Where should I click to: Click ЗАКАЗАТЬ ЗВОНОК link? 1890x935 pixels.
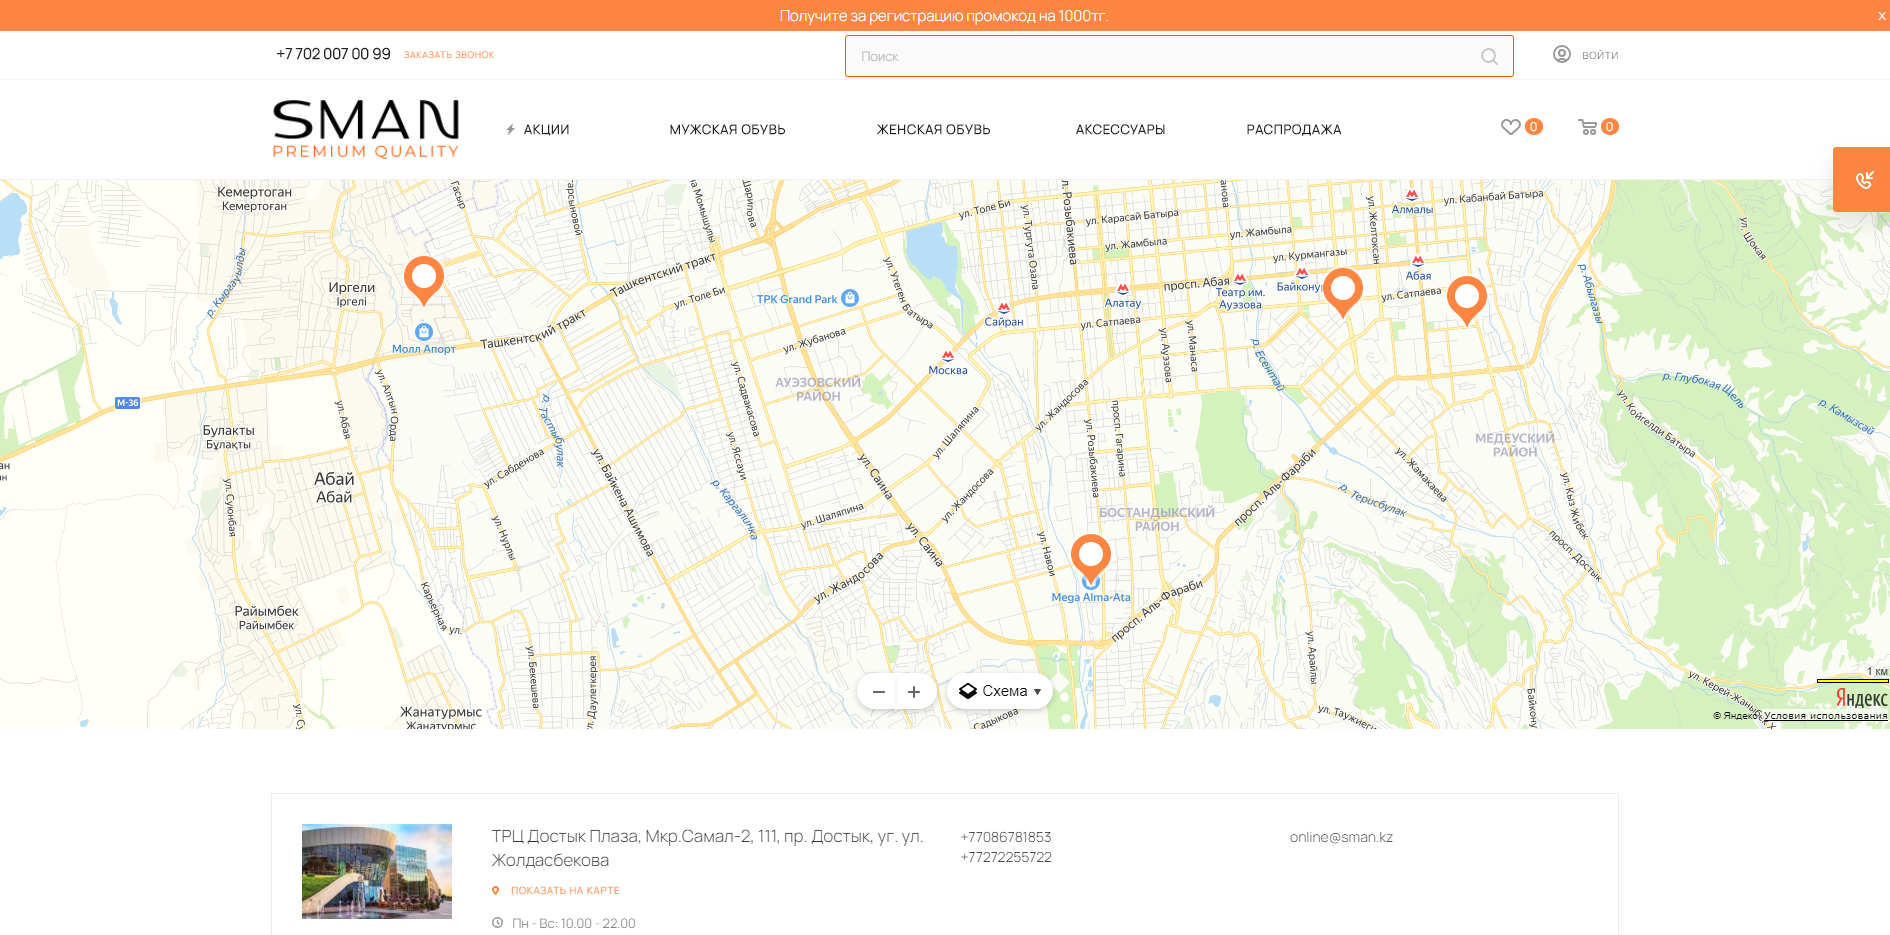tap(449, 55)
